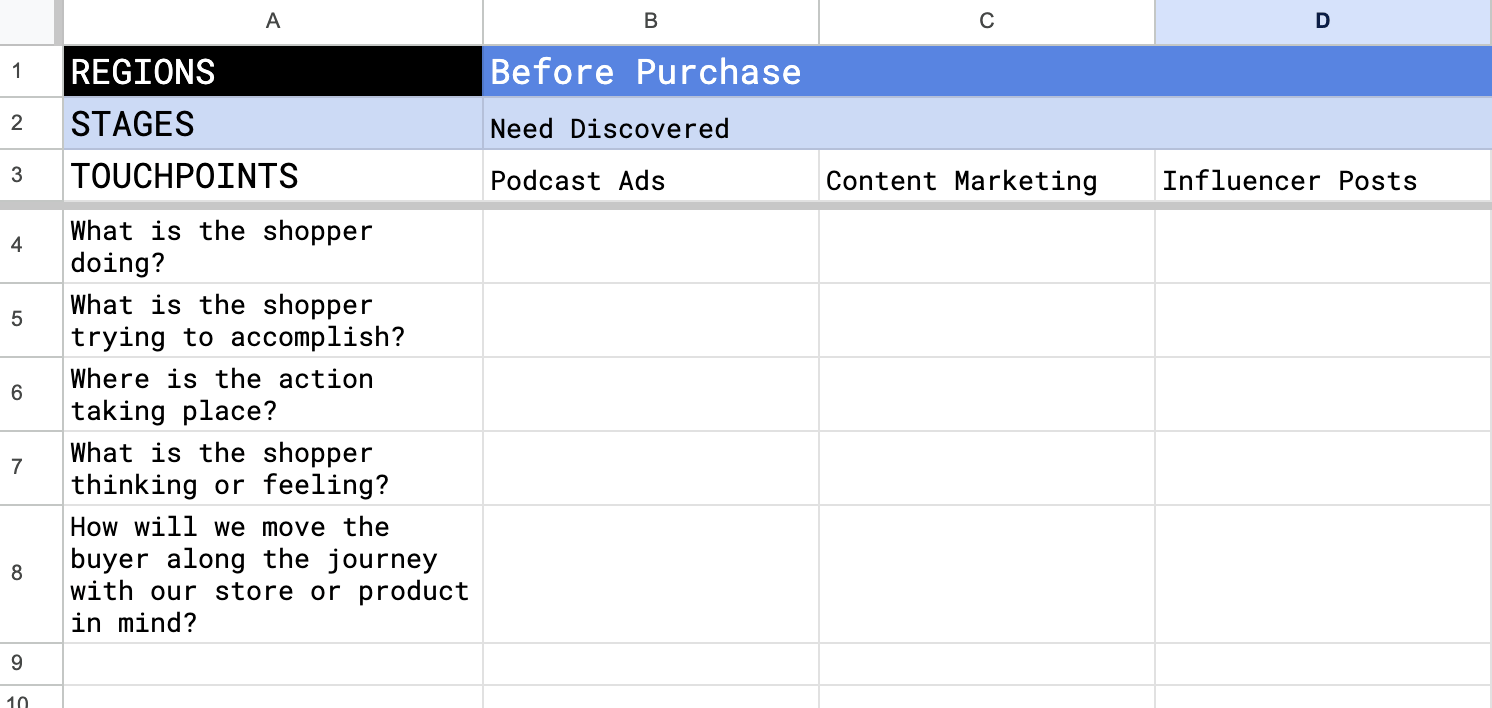1492x708 pixels.
Task: Click the TOUCHPOINTS cell
Action: click(x=272, y=176)
